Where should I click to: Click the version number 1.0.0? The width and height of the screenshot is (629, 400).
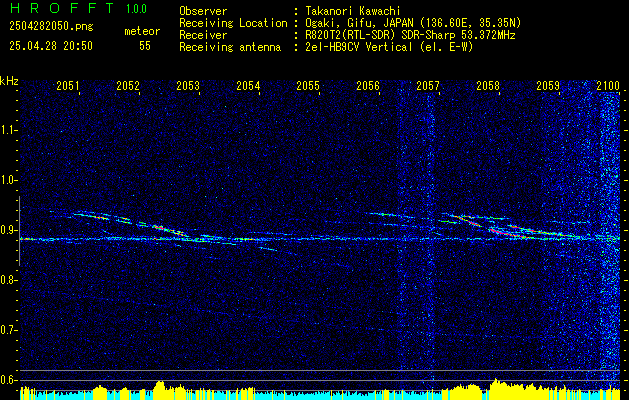136,9
